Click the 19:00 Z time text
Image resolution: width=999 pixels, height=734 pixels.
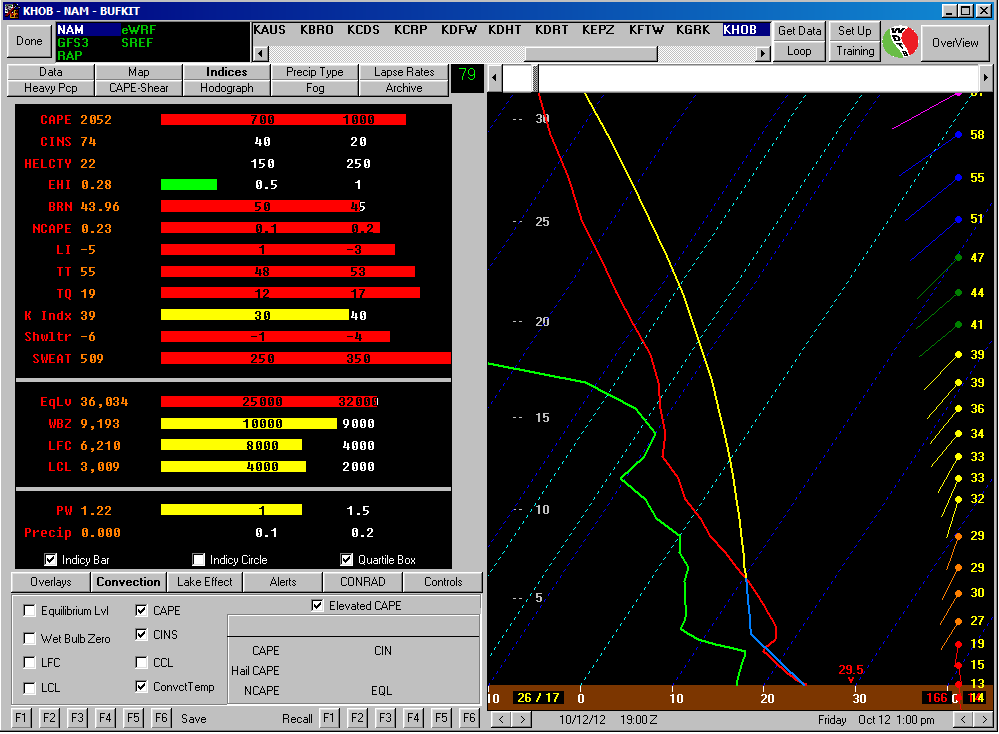(638, 719)
